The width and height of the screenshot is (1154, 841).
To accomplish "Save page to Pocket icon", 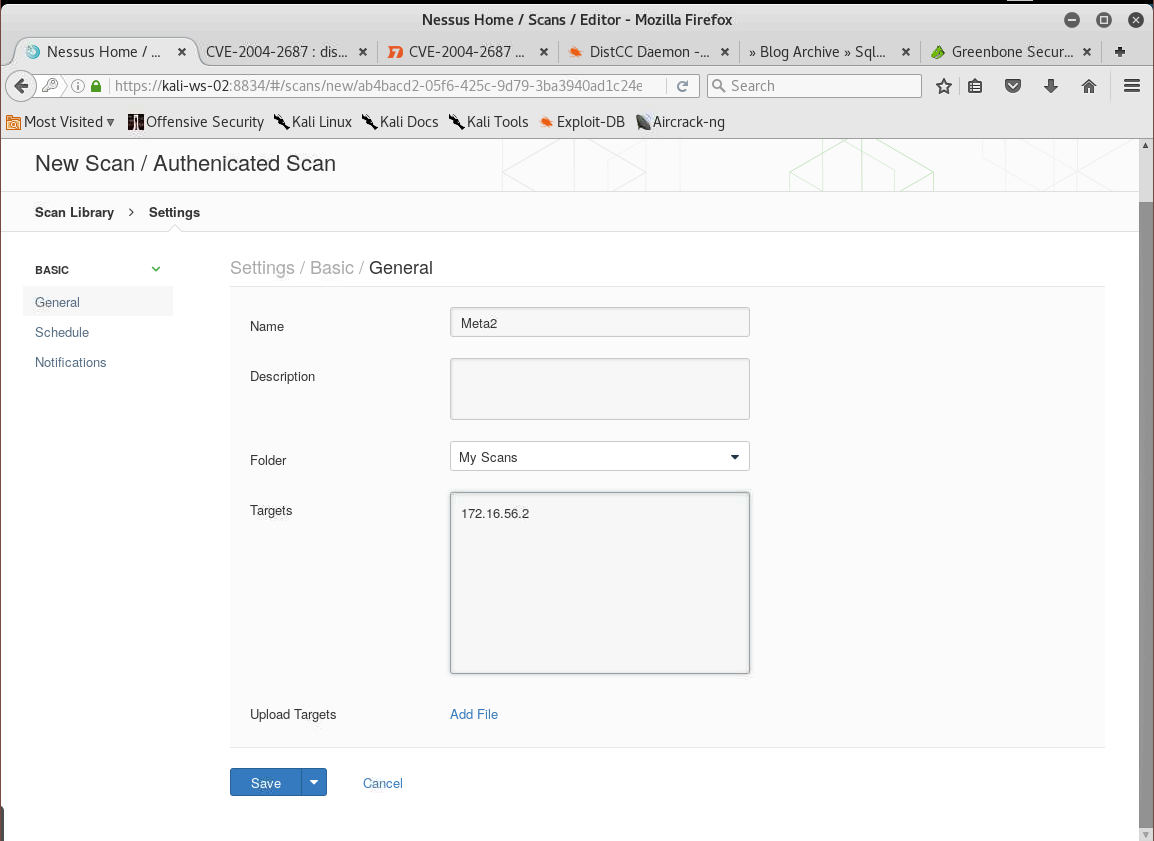I will 1013,86.
